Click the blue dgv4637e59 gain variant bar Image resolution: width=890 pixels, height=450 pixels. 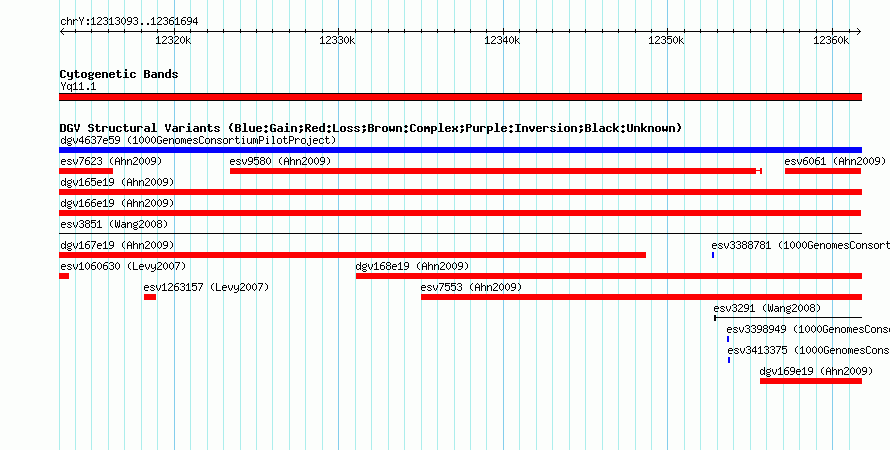click(460, 150)
